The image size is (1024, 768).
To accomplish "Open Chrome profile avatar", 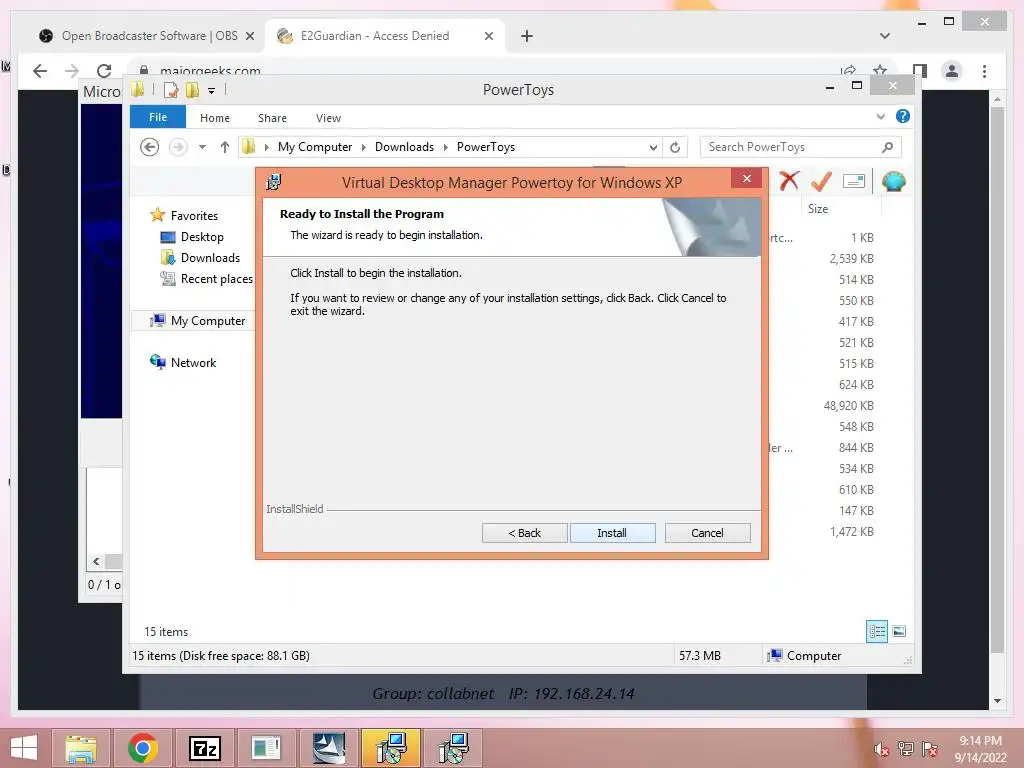I will [952, 71].
